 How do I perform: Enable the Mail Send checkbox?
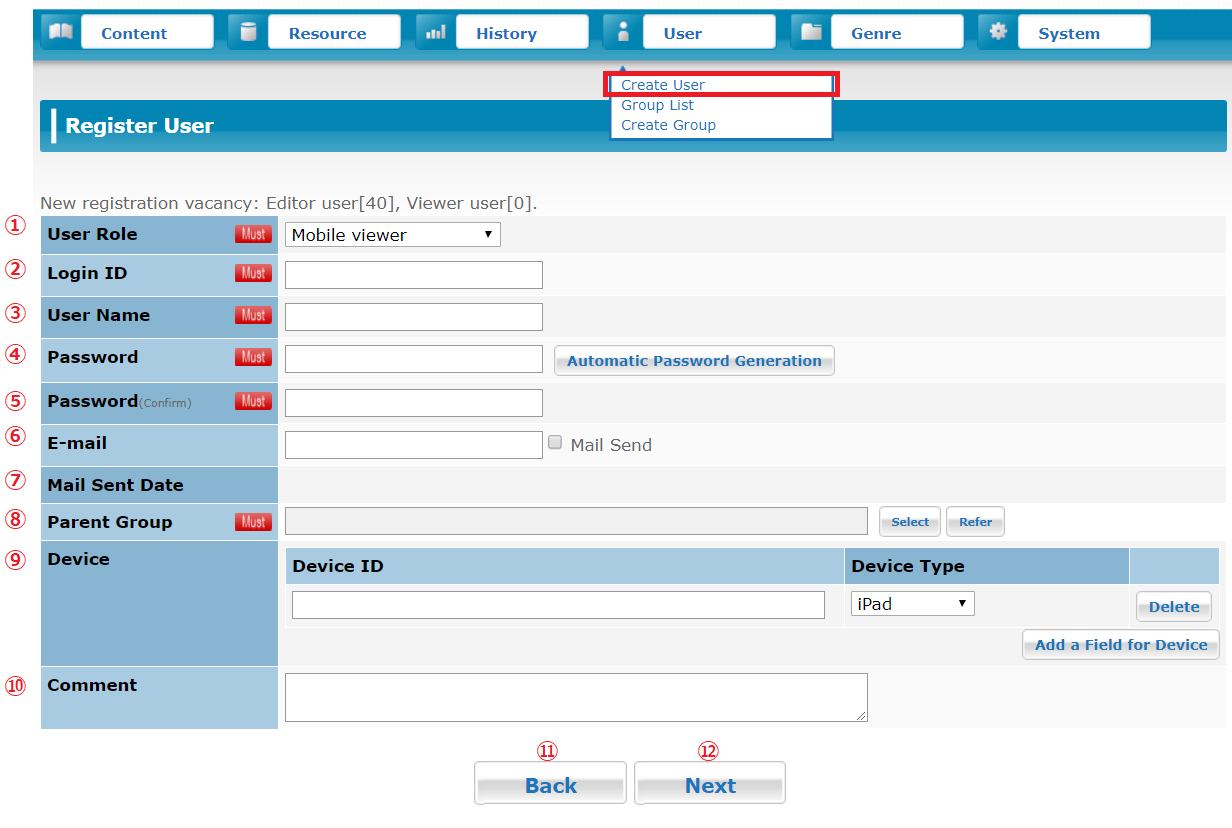[555, 442]
